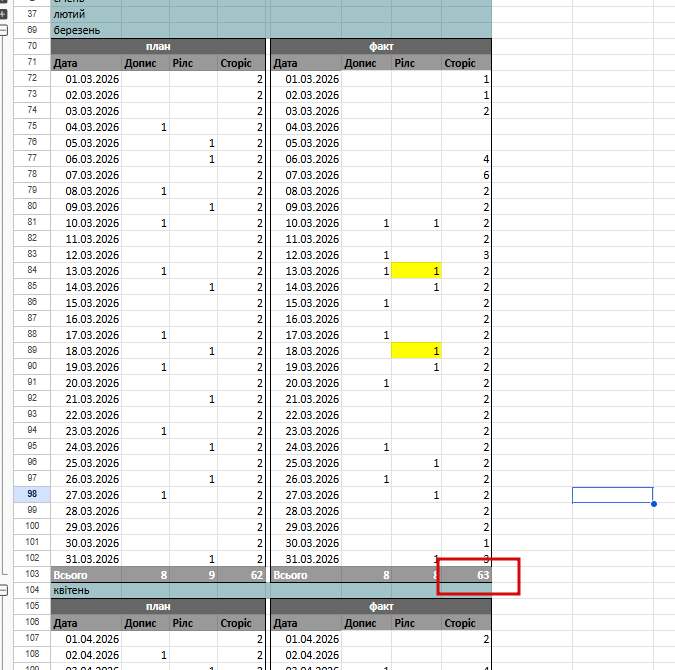Select Дата header of March факт table

tap(306, 63)
